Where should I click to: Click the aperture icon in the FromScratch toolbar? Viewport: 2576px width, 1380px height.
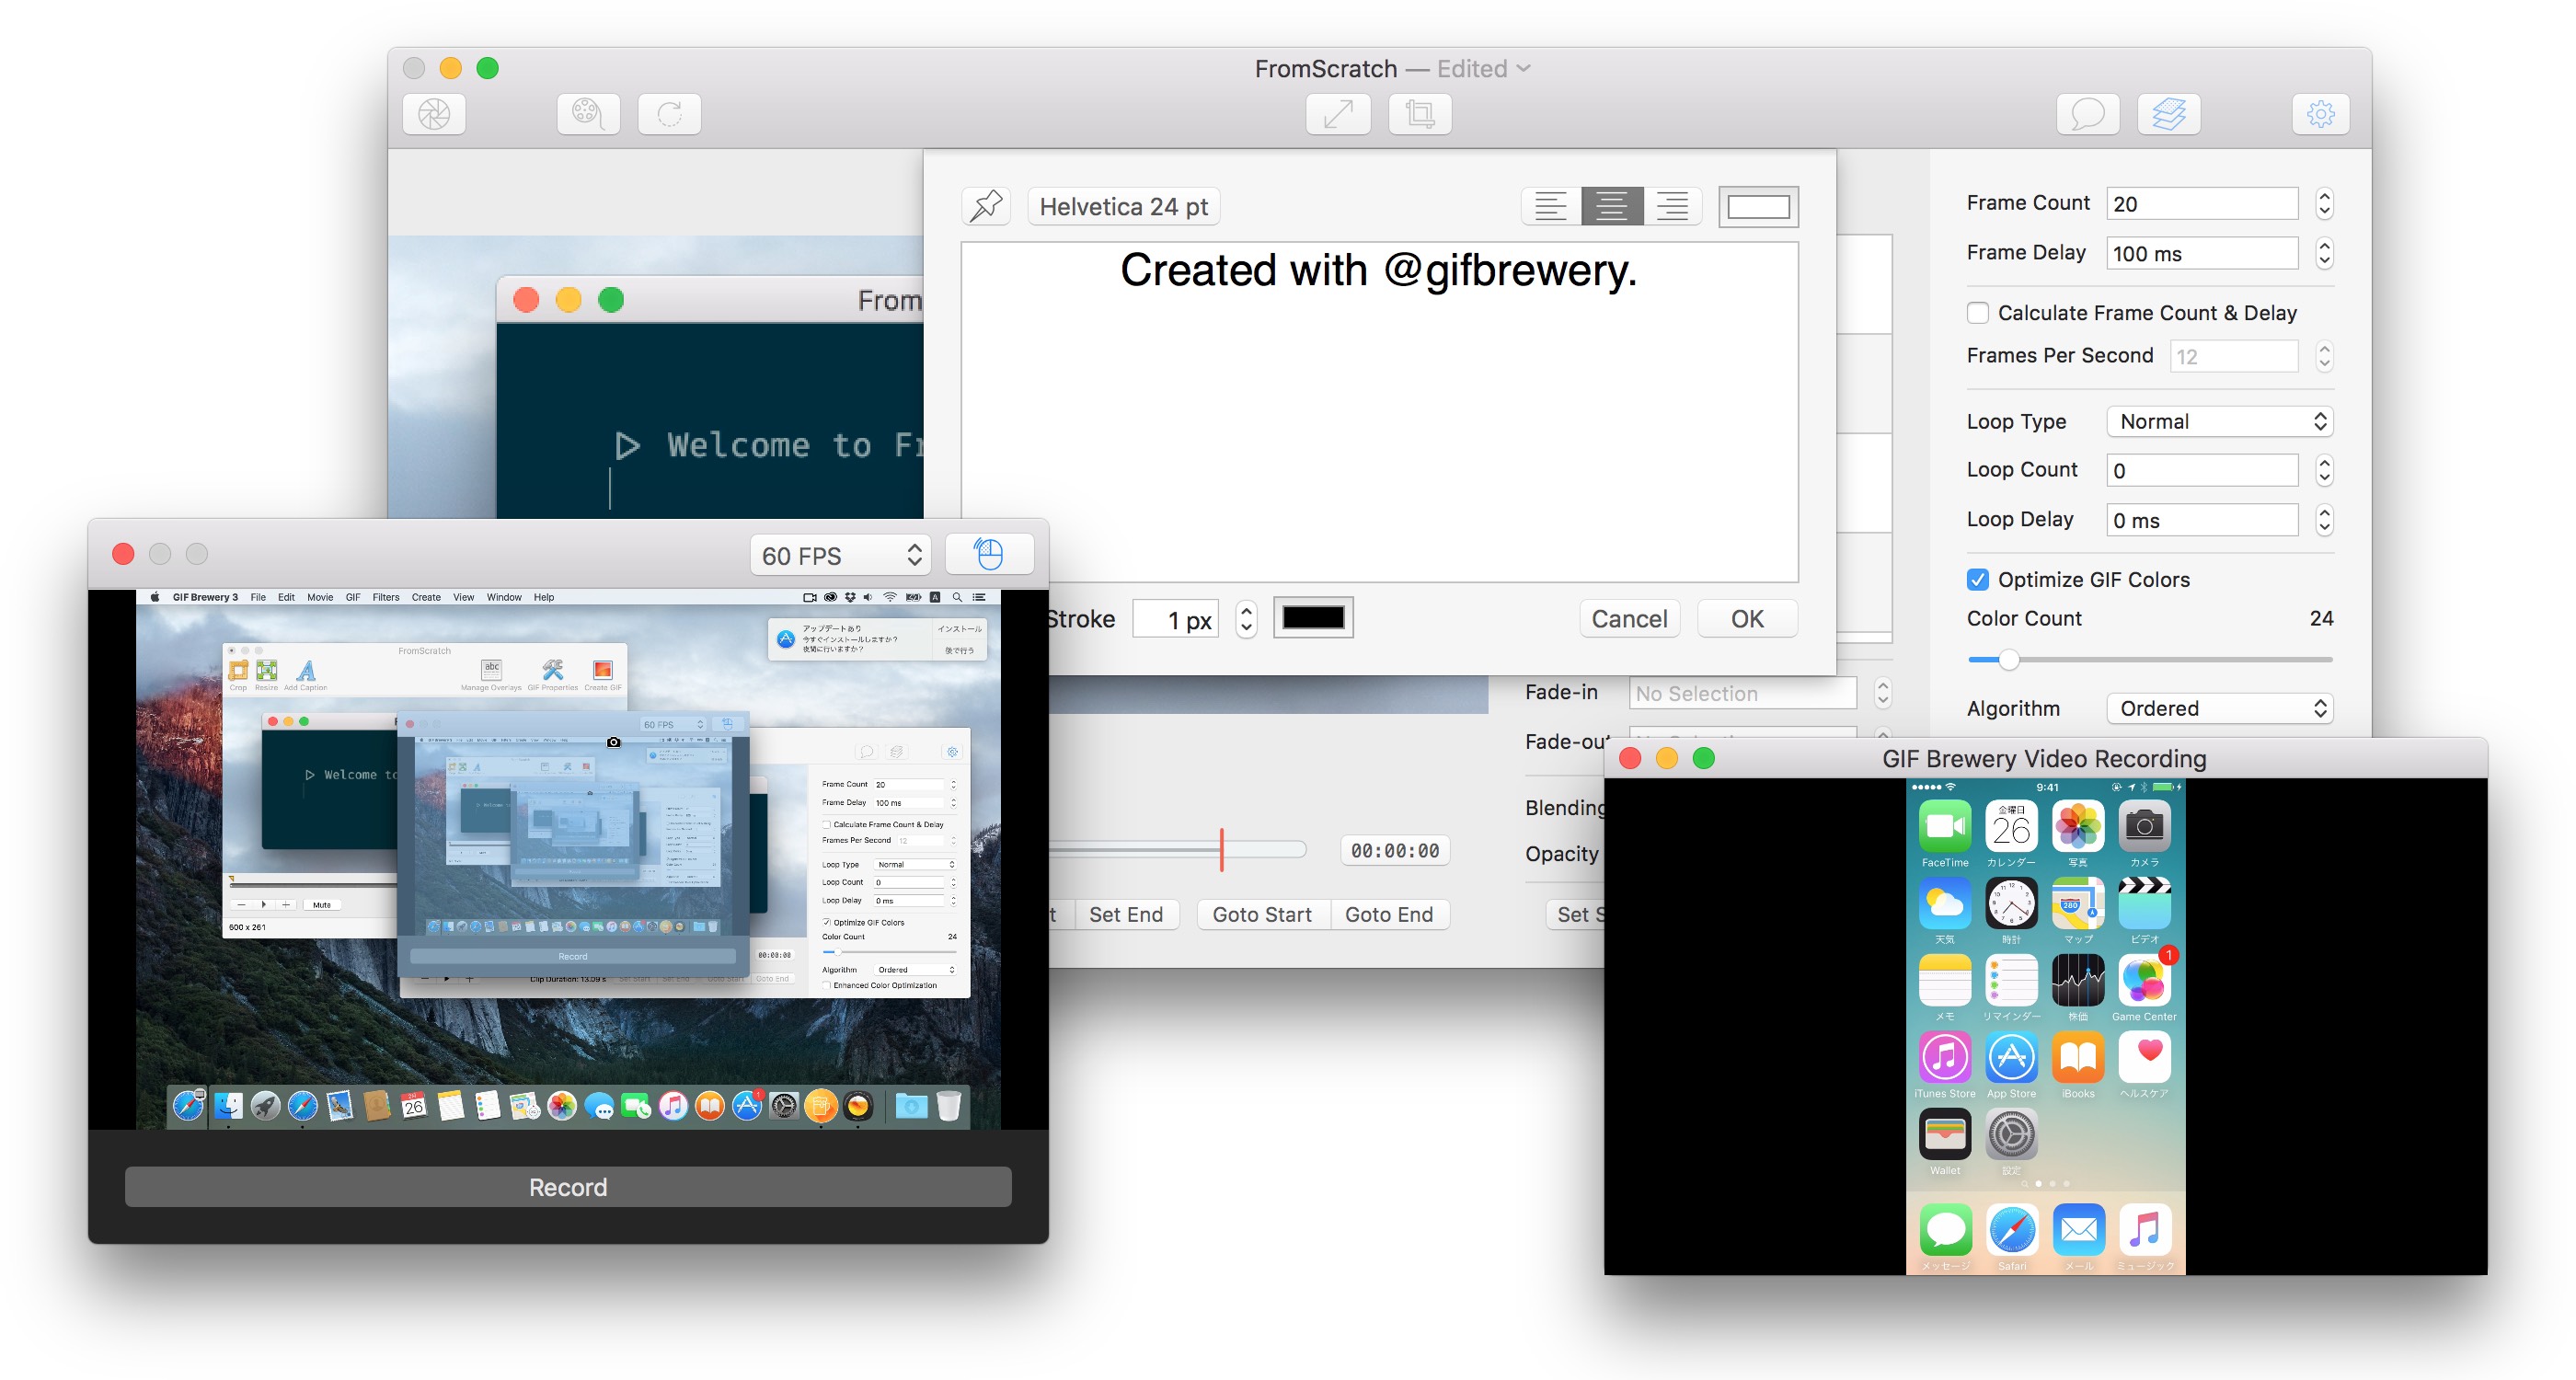434,114
